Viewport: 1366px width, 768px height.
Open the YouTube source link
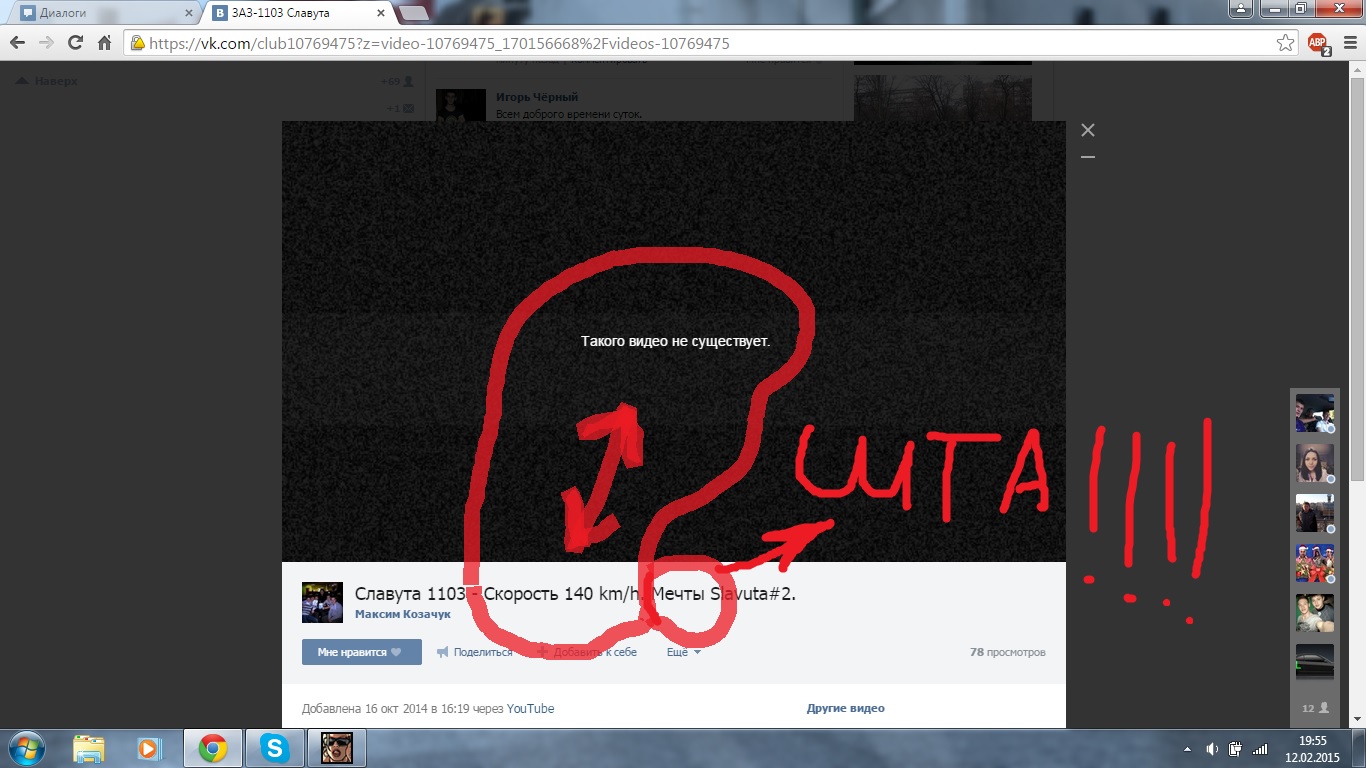[530, 708]
